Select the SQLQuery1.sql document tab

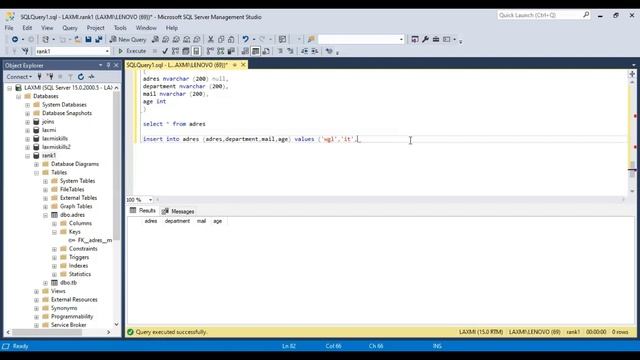(x=177, y=65)
